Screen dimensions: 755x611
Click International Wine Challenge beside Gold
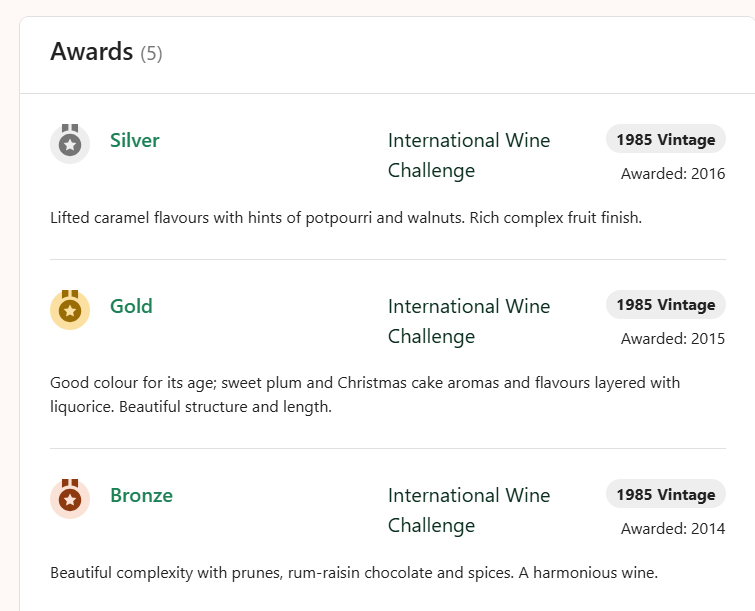click(469, 321)
